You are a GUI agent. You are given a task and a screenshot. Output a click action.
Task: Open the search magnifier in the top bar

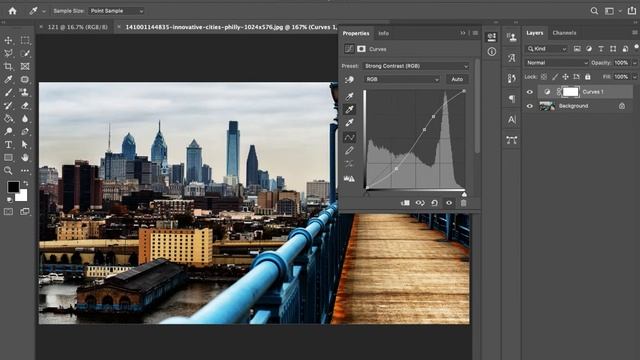(x=594, y=11)
